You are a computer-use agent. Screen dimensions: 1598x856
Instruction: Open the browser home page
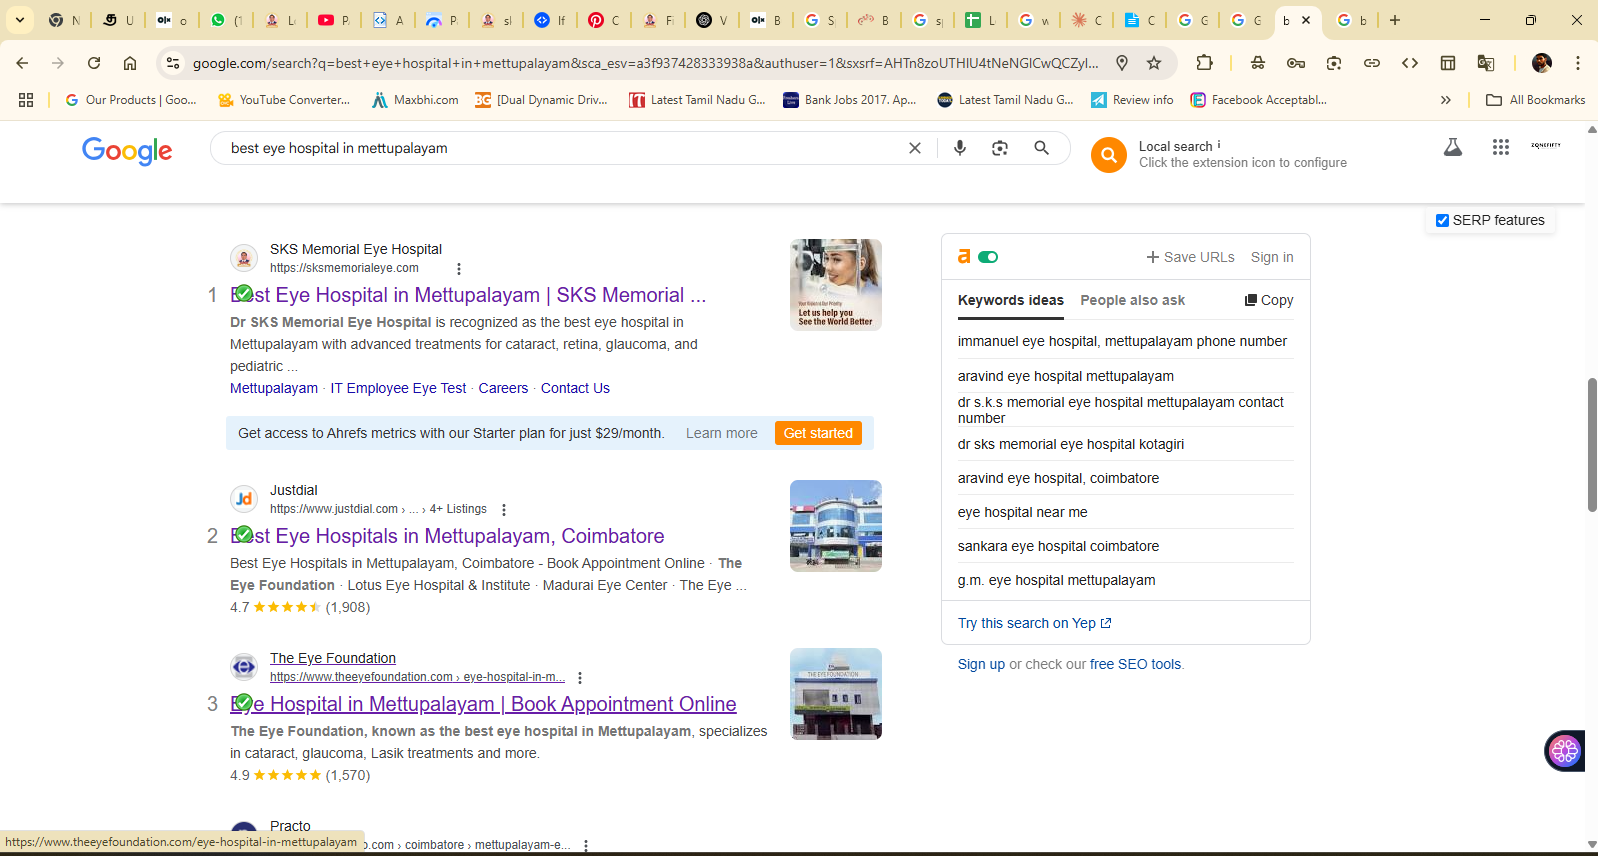130,63
